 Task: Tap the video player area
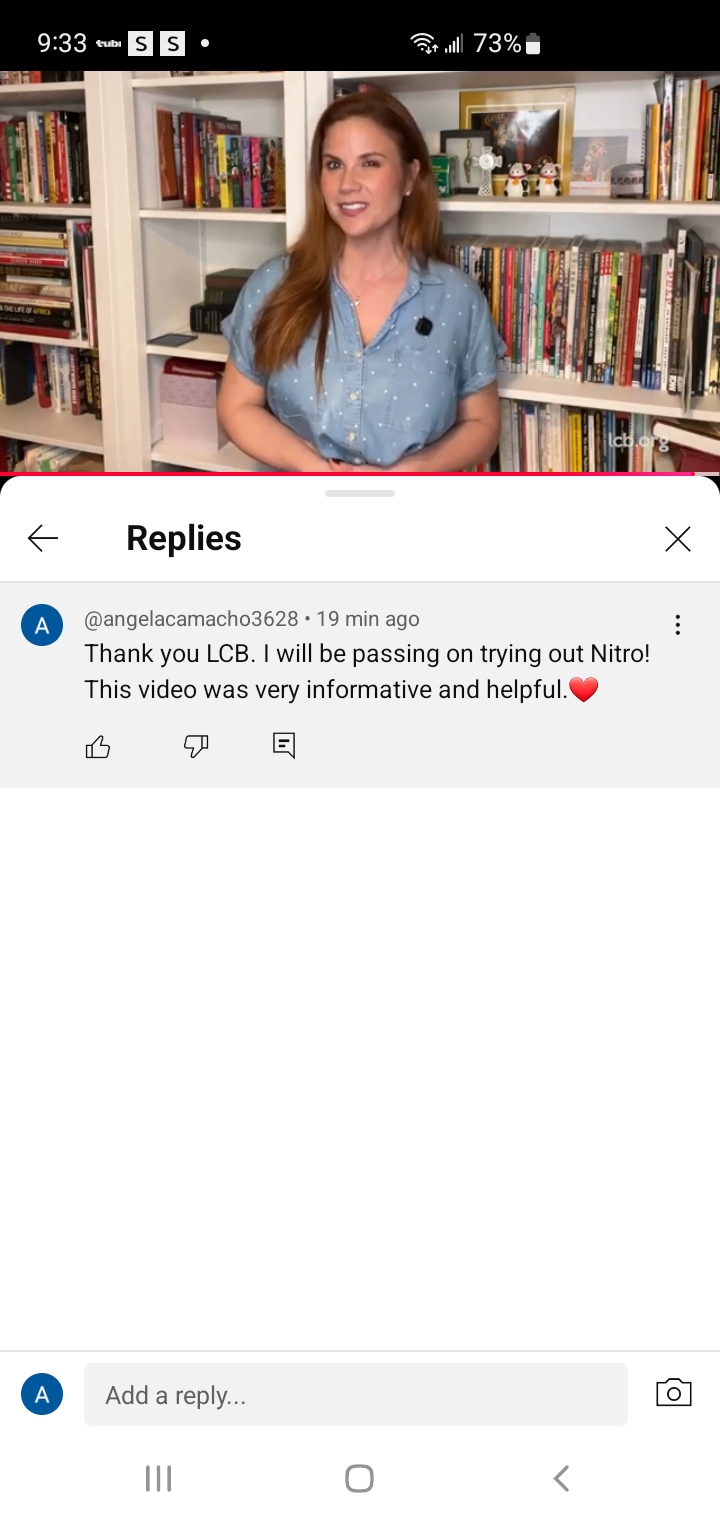(x=360, y=271)
